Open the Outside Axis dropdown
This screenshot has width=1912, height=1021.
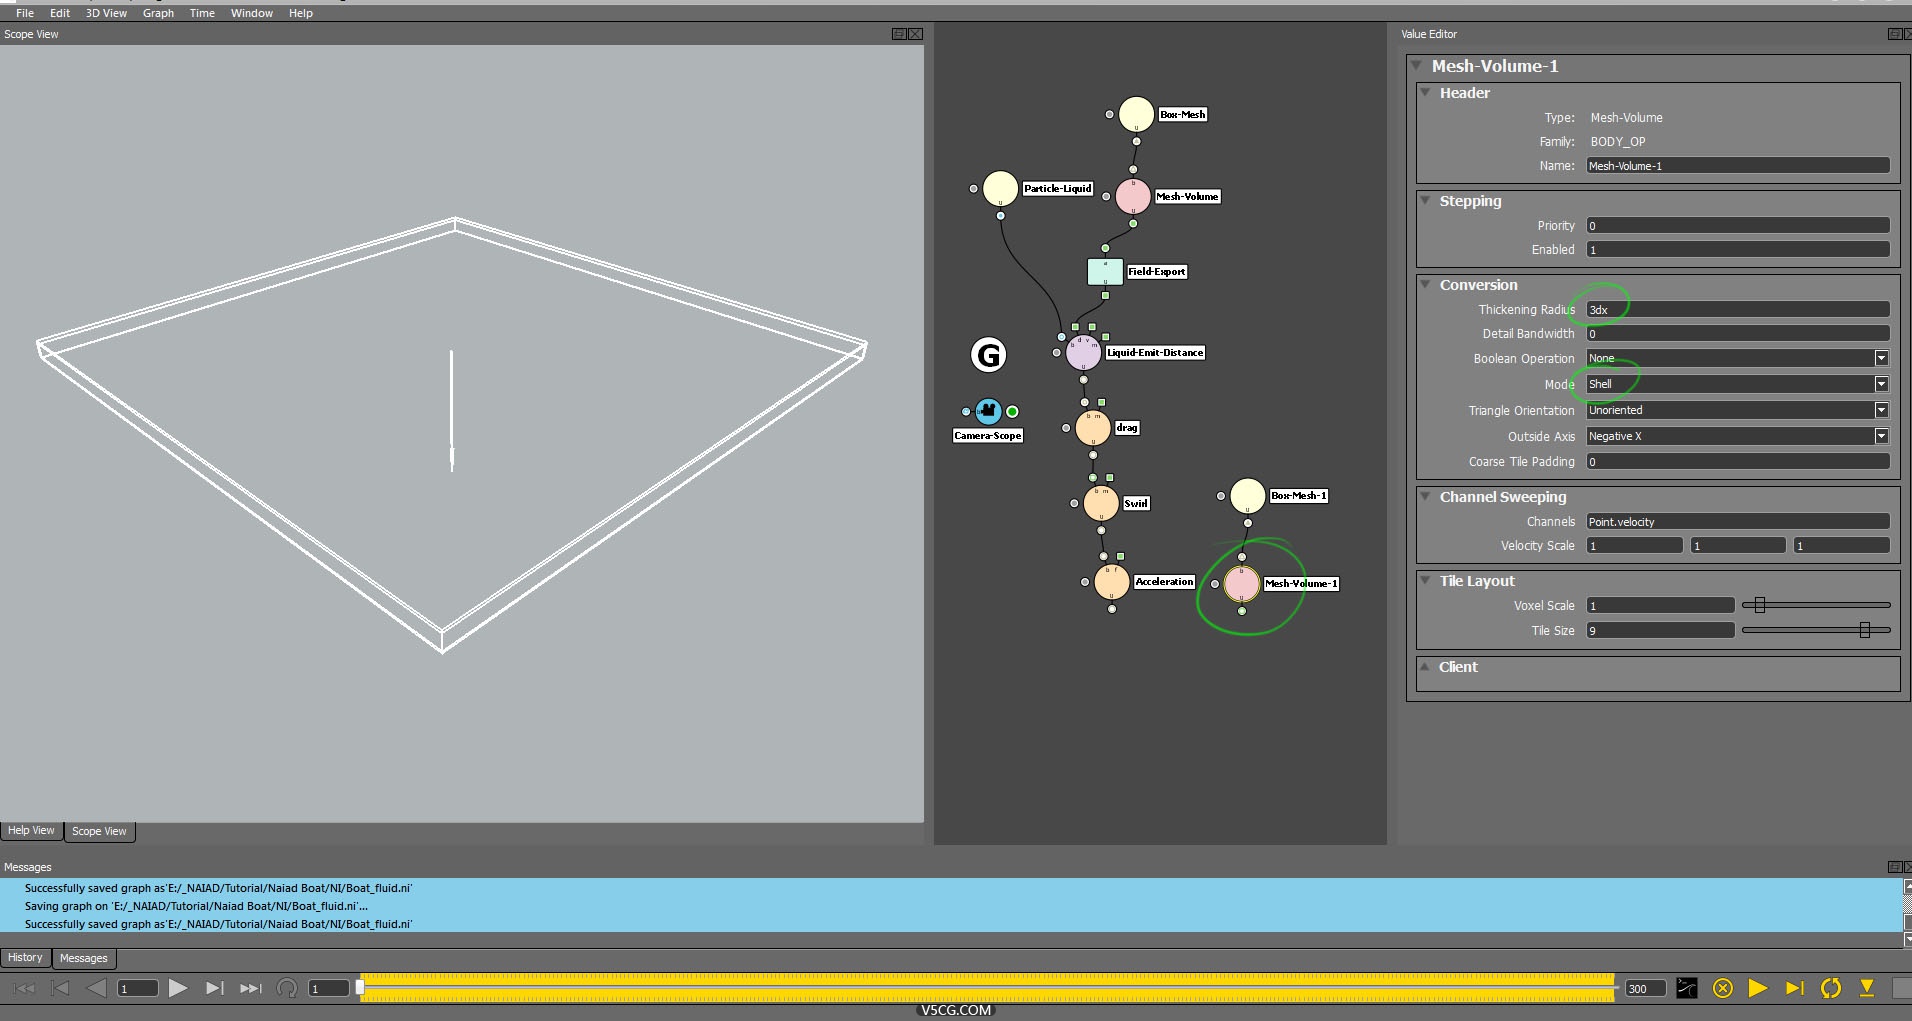[x=1738, y=436]
